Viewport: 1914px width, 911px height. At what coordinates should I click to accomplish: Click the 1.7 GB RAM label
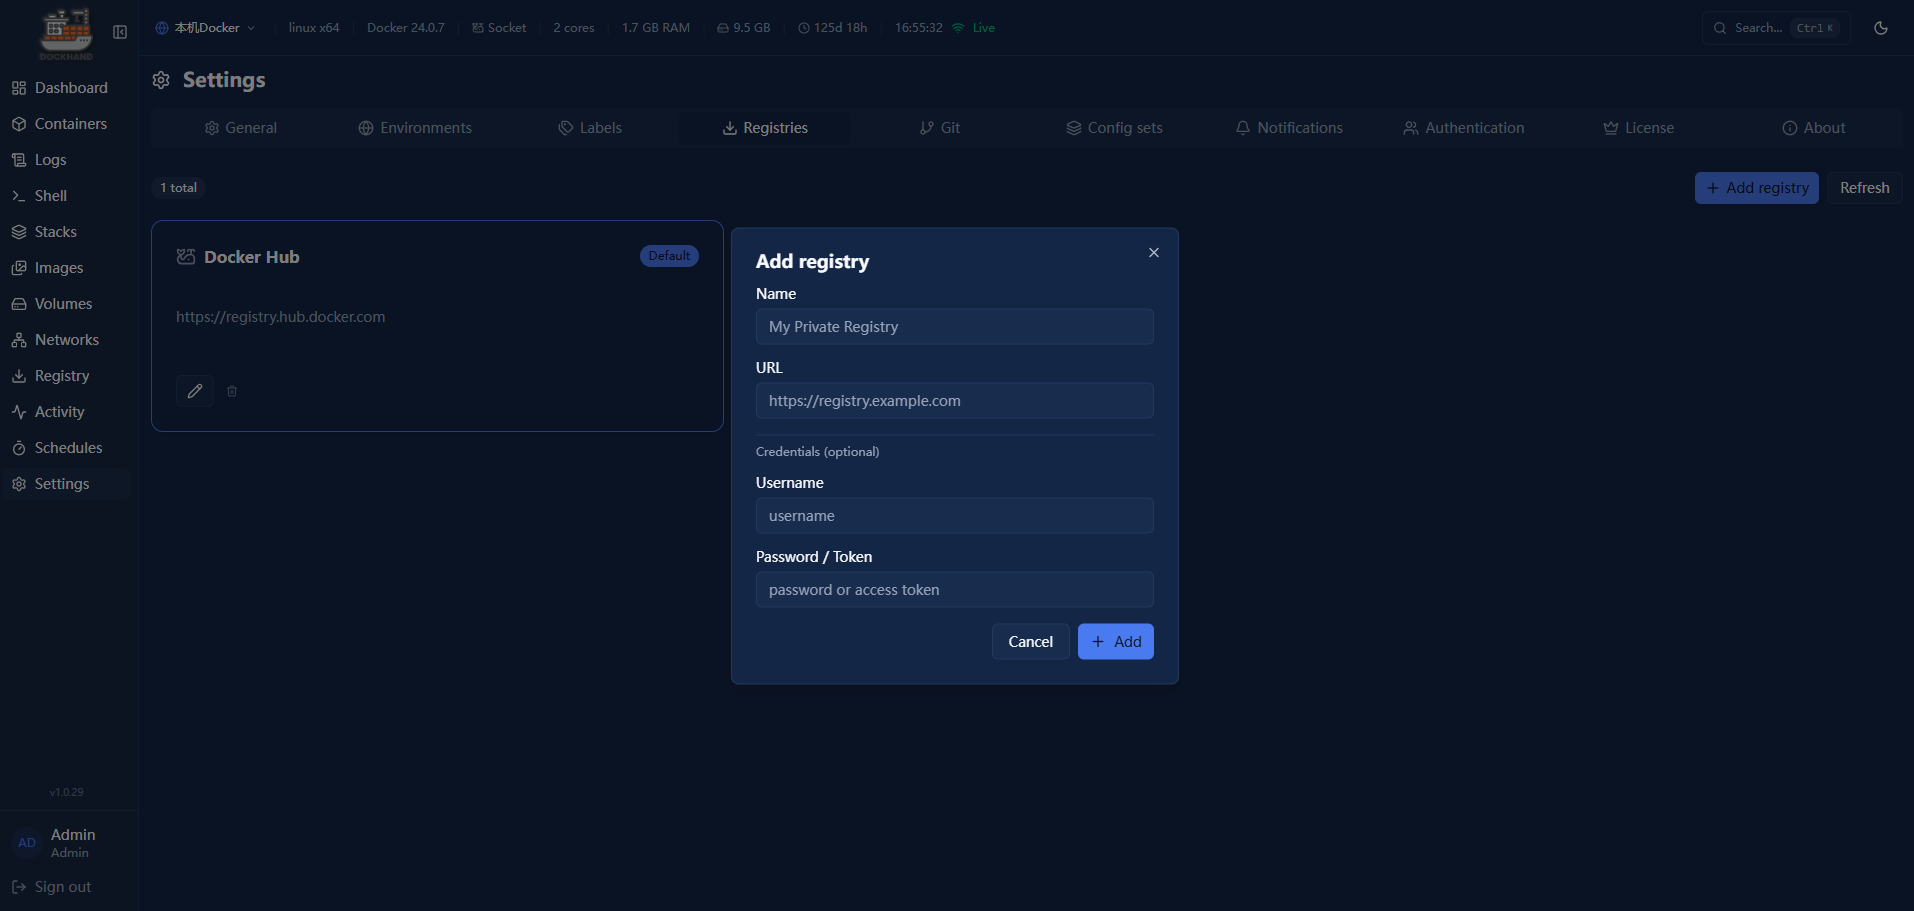656,28
